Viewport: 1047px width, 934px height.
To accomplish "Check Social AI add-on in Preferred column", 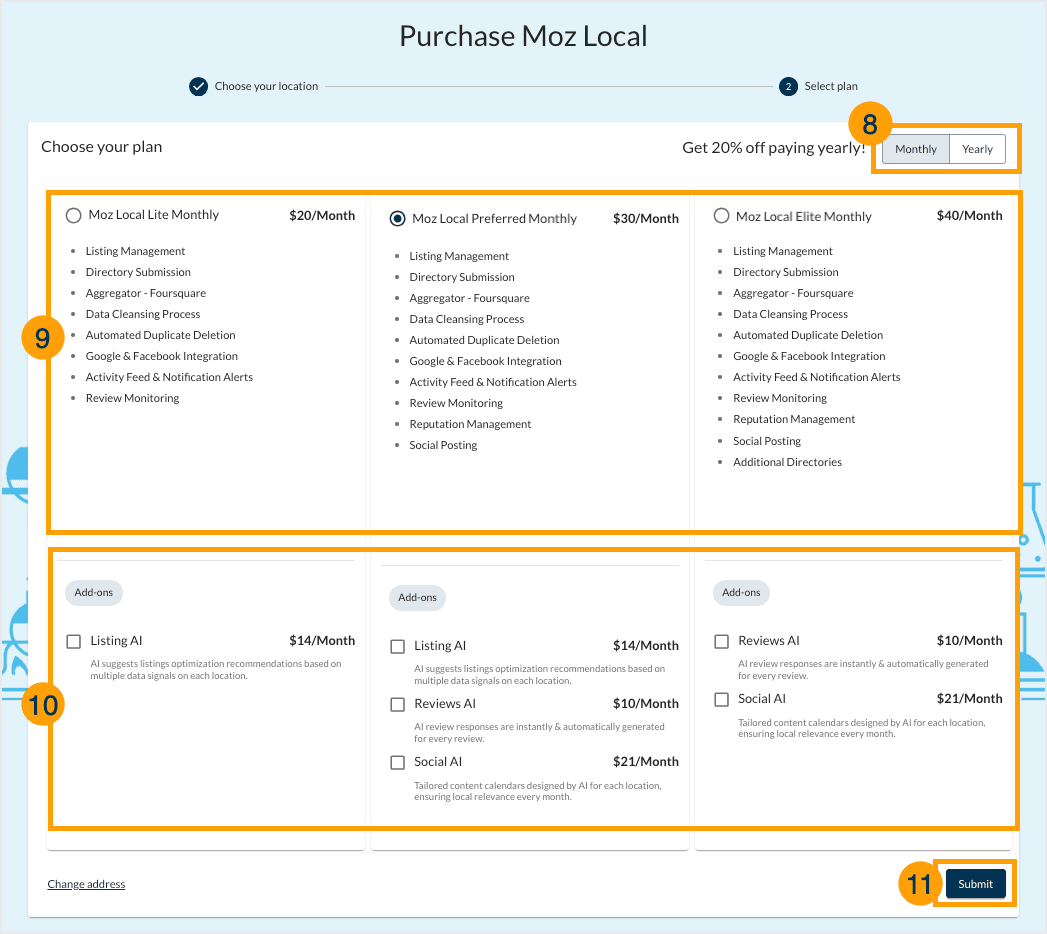I will click(397, 762).
